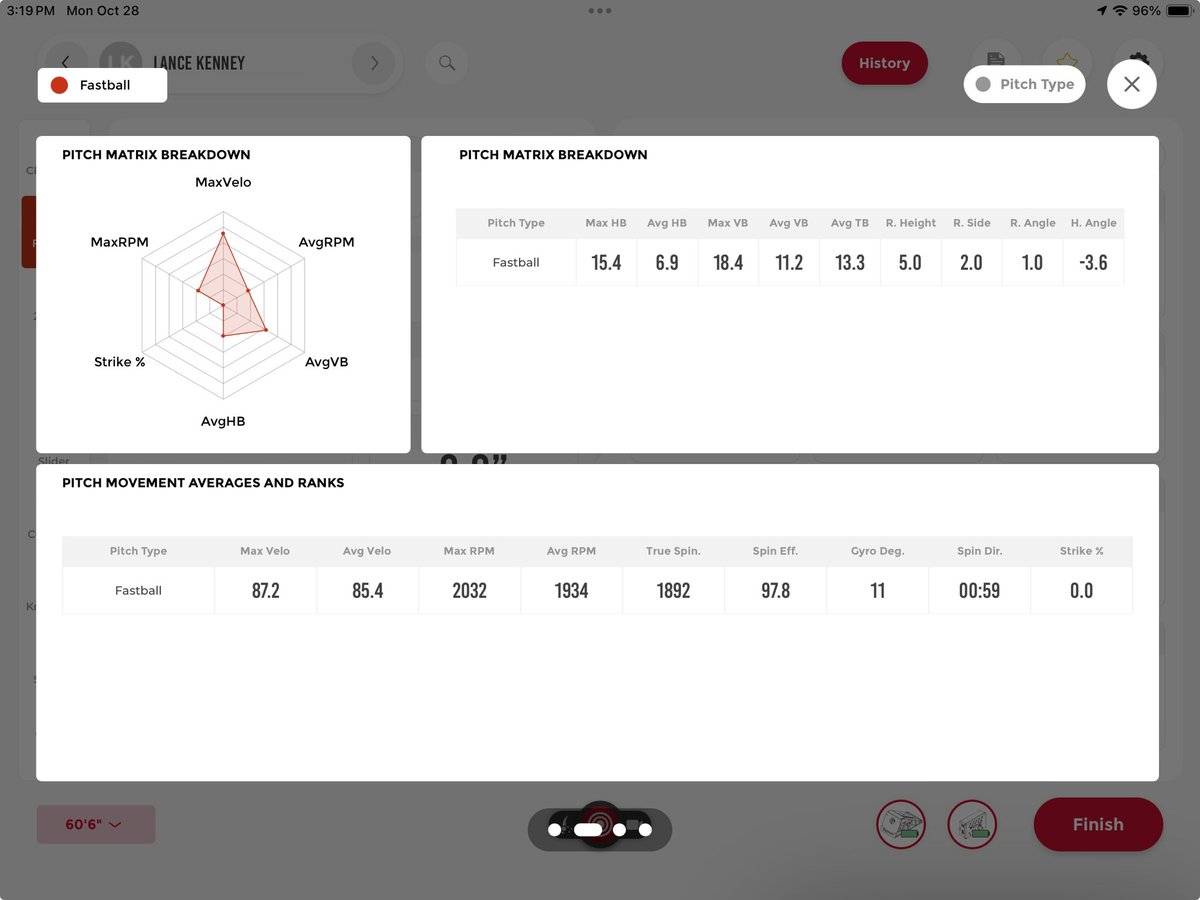
Task: Select the Max HB column header
Action: pyautogui.click(x=606, y=223)
